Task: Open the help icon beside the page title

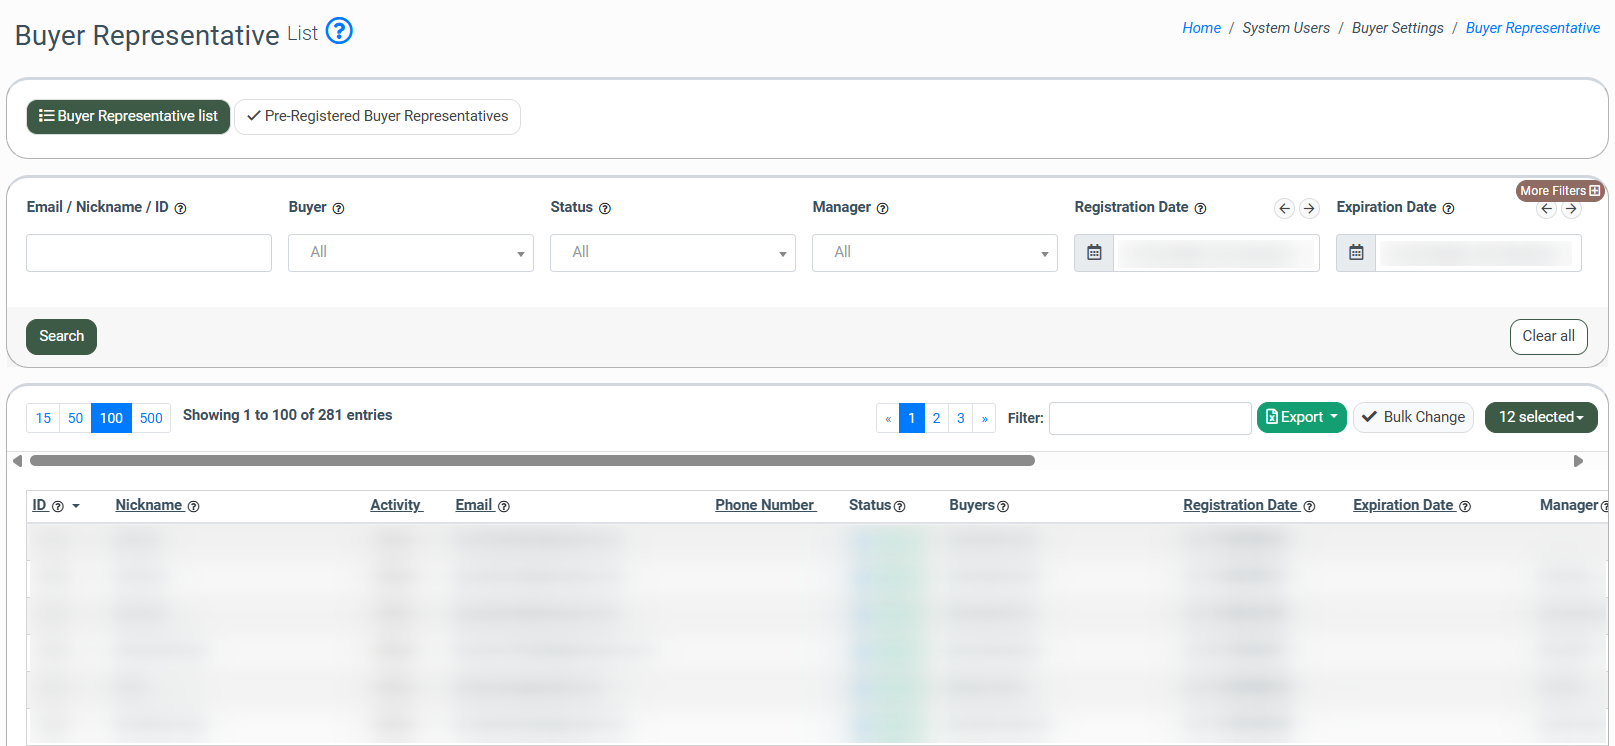Action: pyautogui.click(x=339, y=32)
